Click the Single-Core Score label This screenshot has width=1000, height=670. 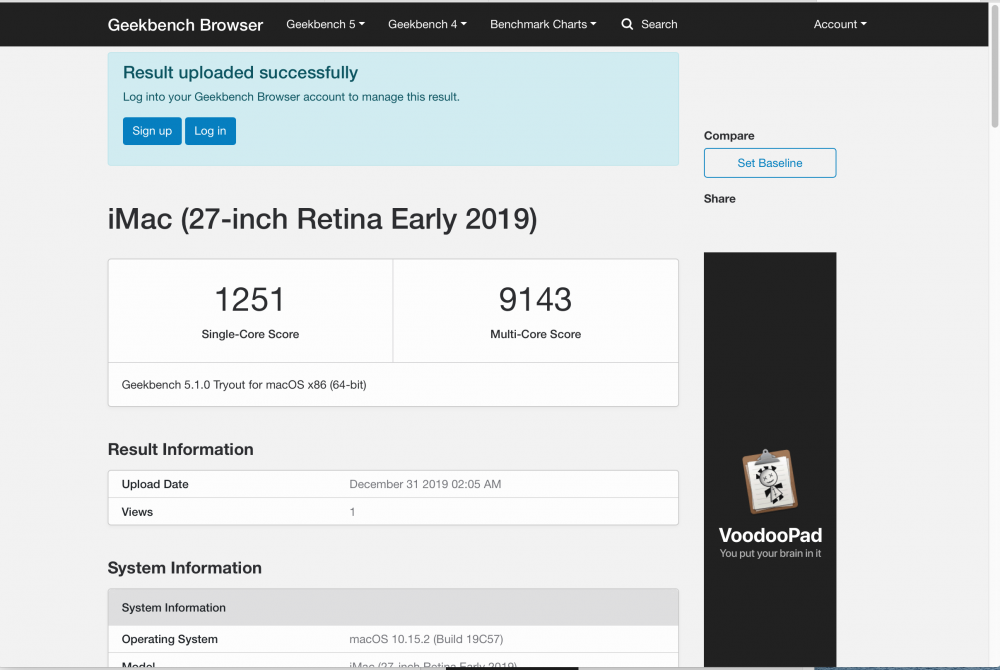tap(250, 334)
